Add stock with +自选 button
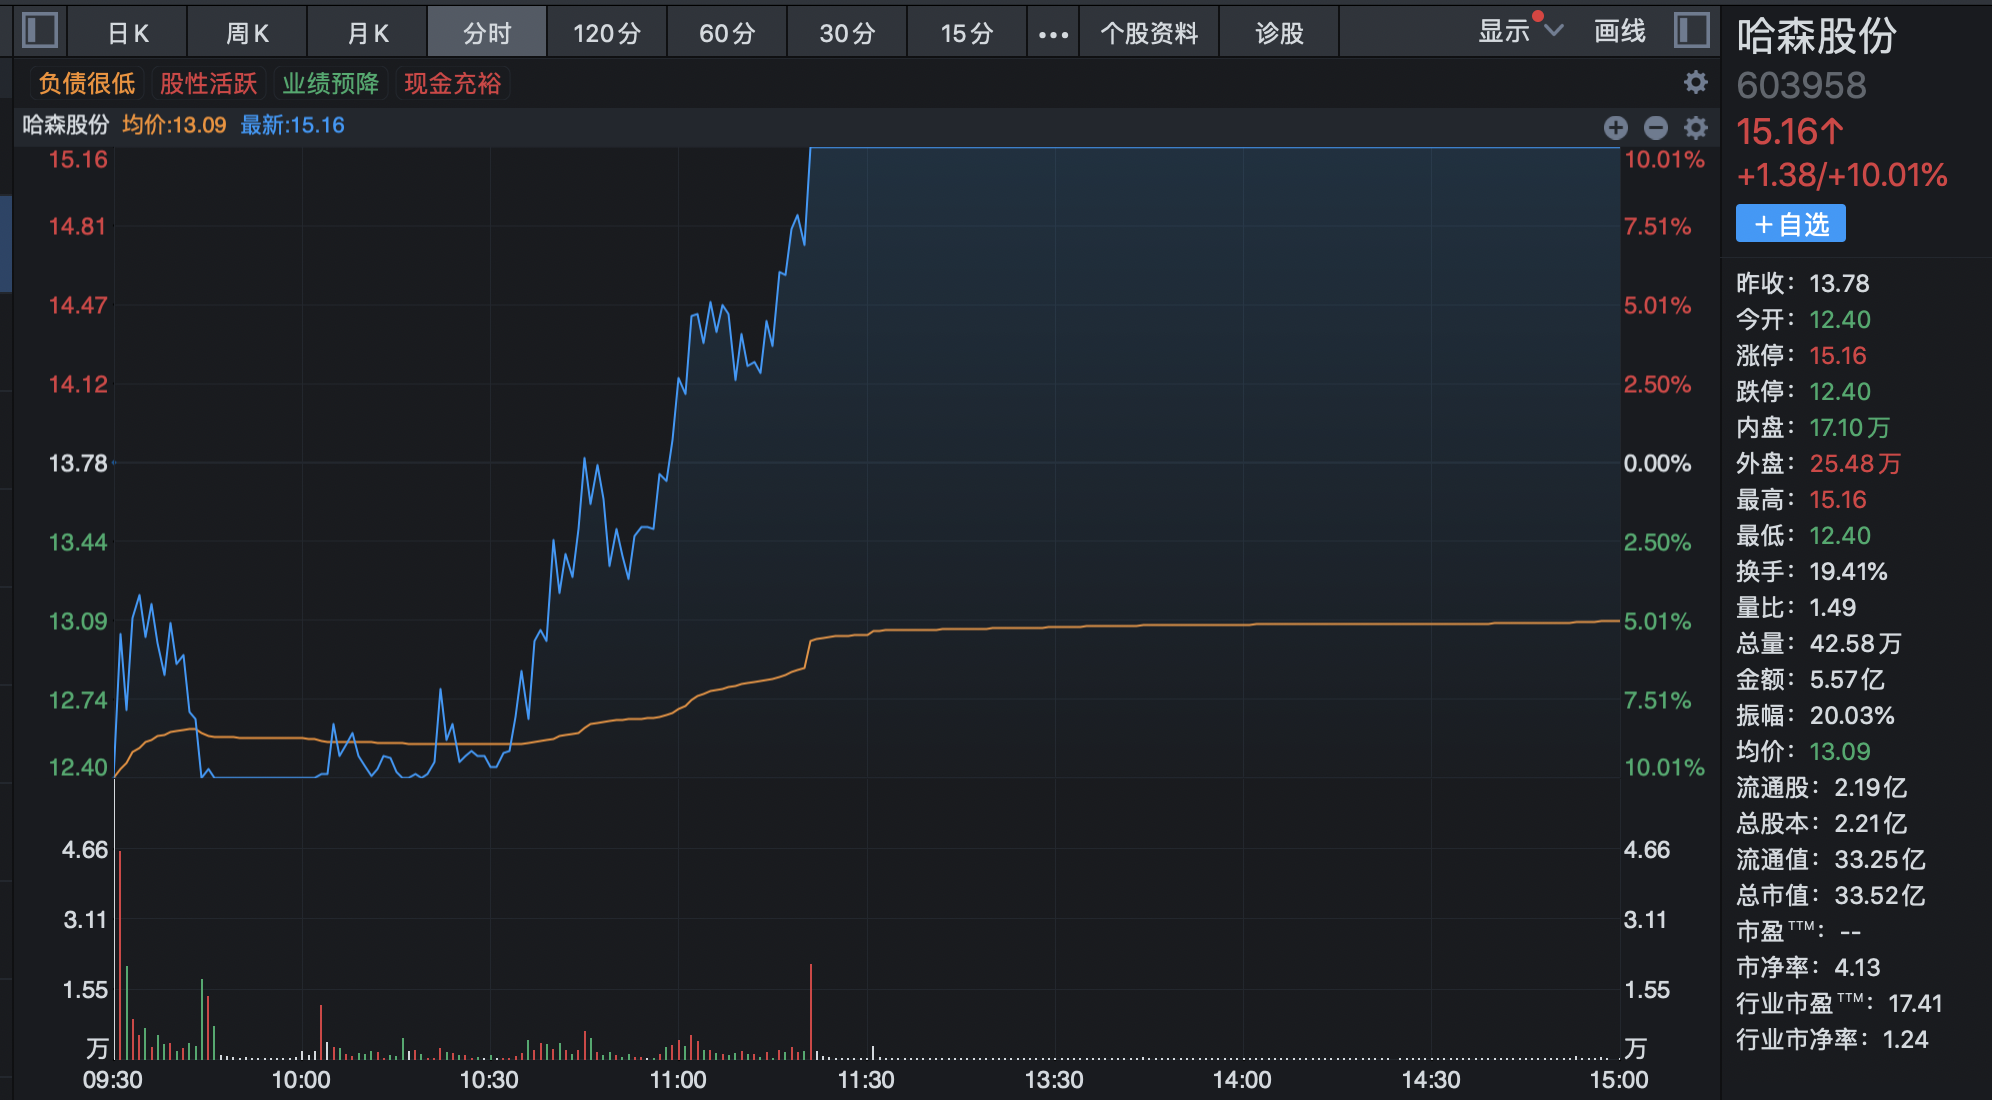1992x1100 pixels. click(1790, 224)
